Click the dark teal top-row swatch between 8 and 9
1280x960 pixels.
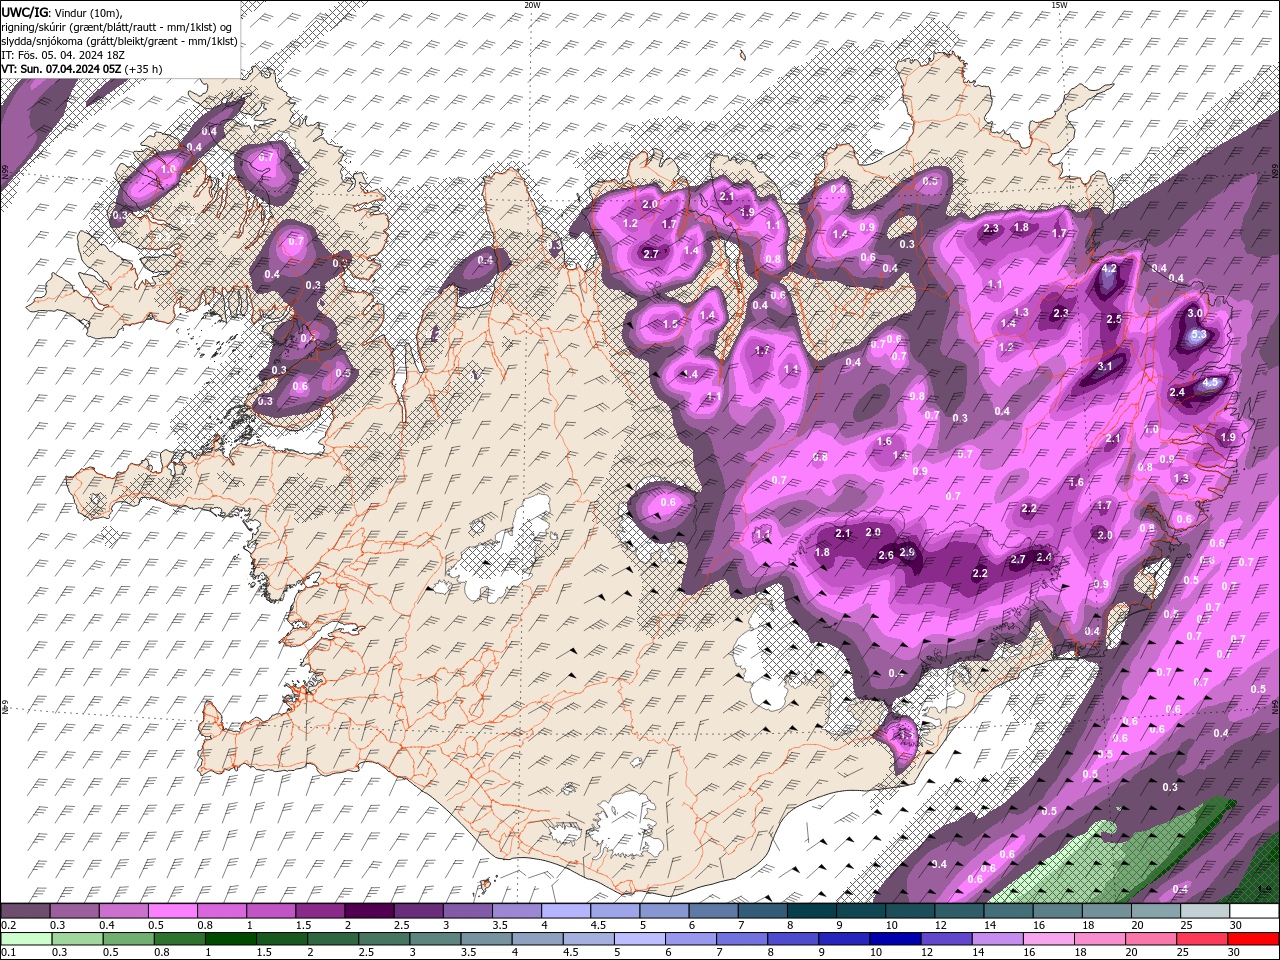(x=811, y=911)
